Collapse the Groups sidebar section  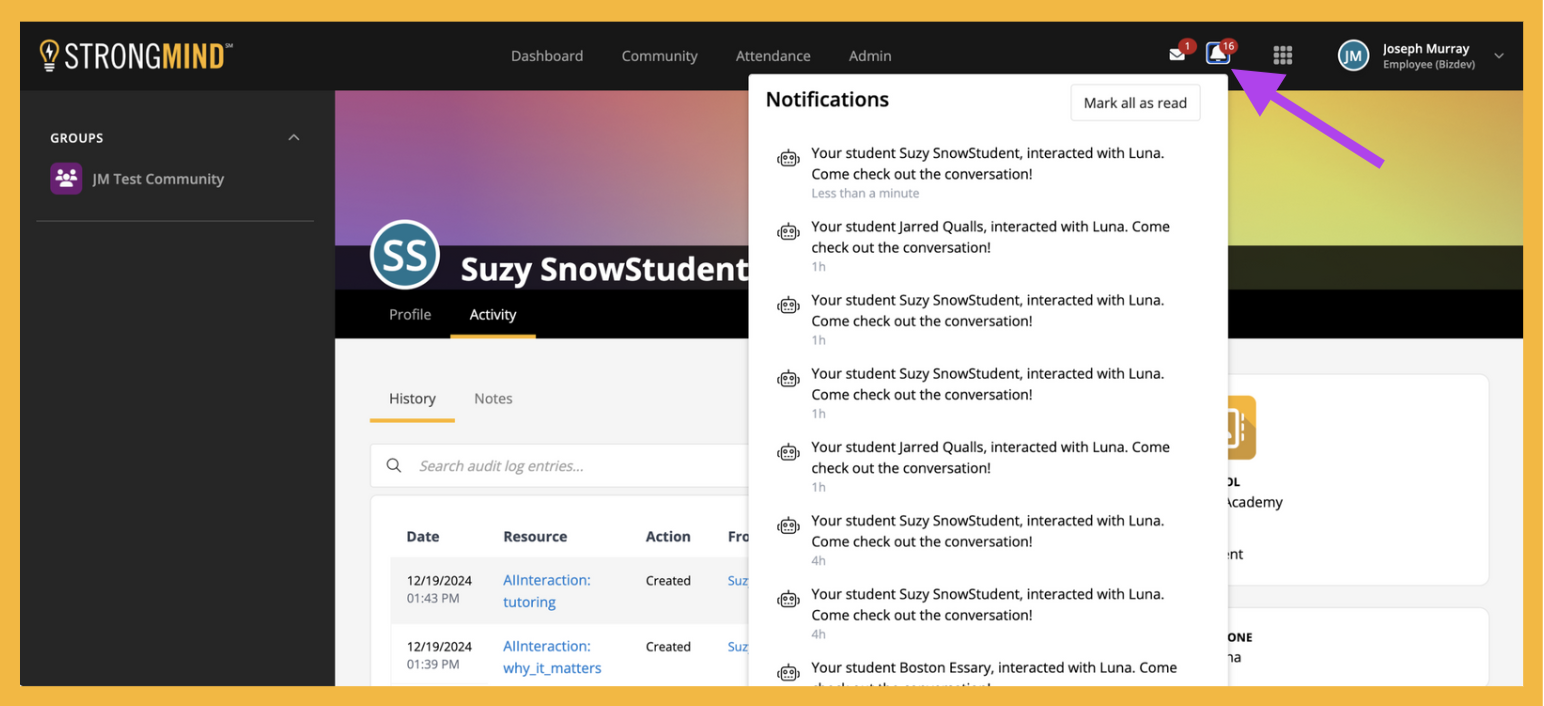pos(293,137)
